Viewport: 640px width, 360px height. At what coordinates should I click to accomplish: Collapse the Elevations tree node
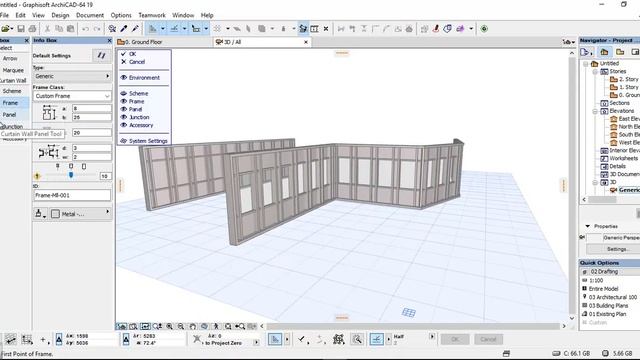595,111
